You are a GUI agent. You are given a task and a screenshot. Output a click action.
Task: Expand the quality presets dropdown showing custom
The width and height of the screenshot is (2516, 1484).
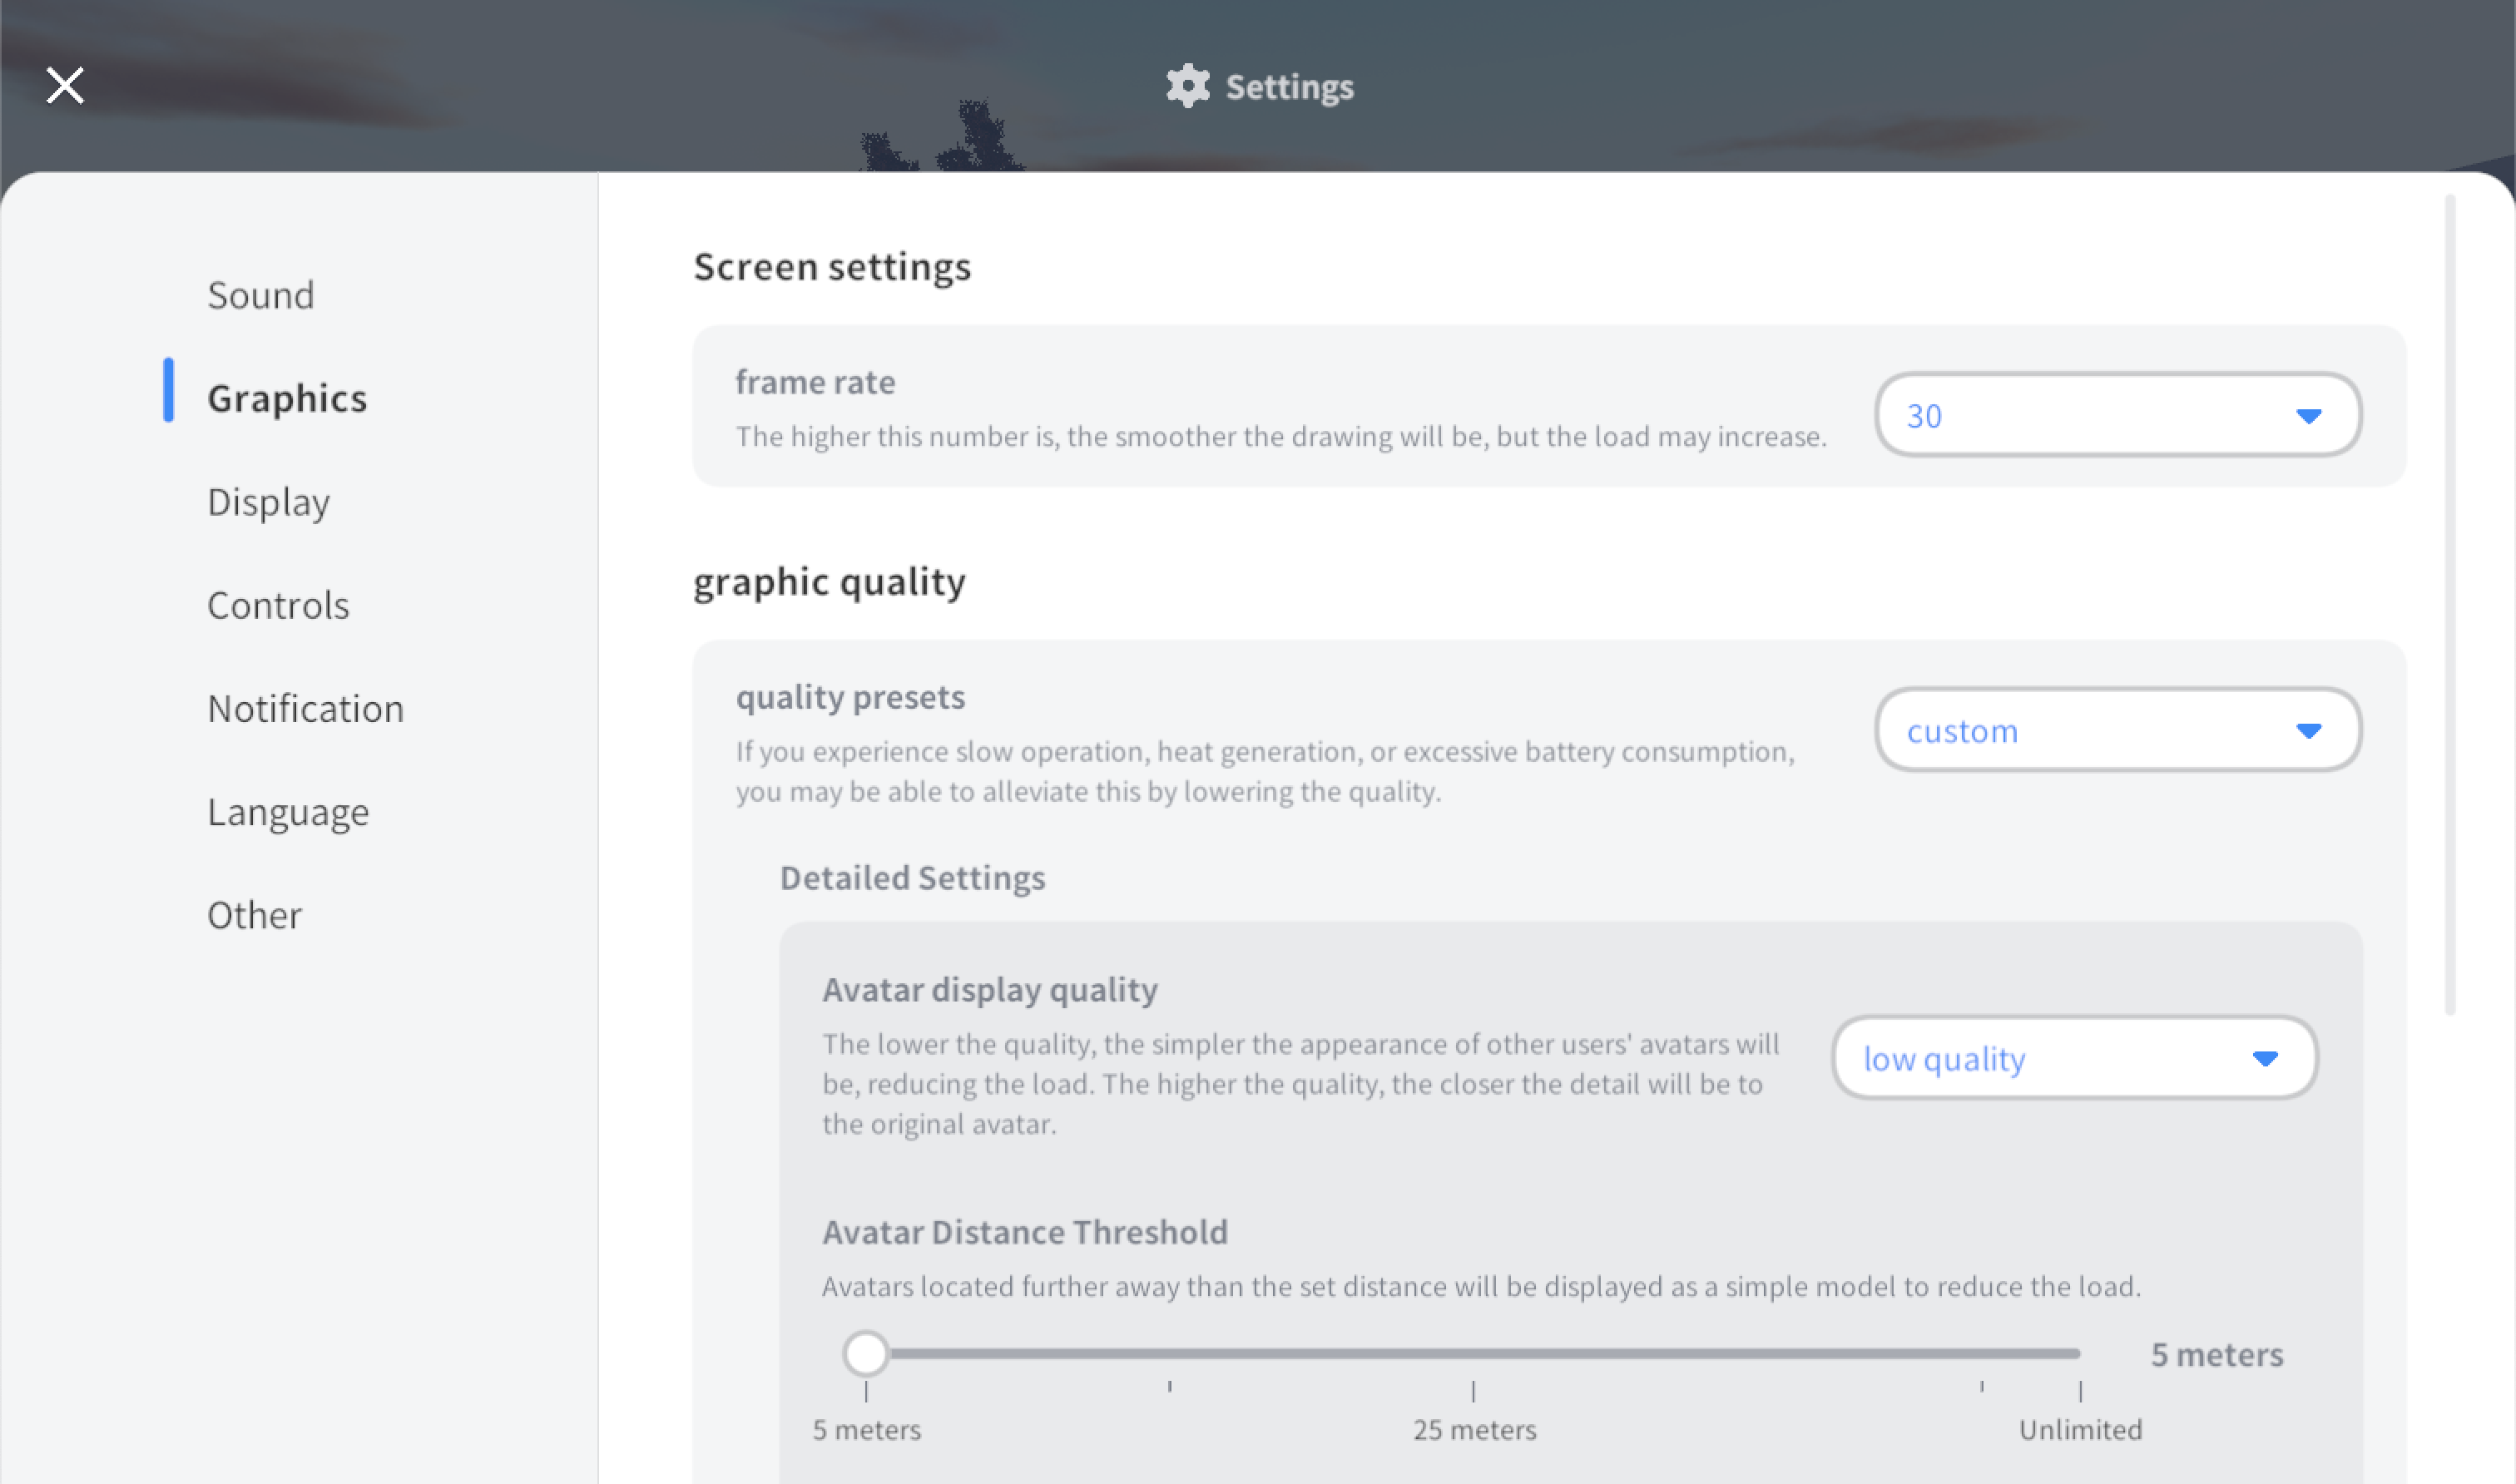[2117, 730]
